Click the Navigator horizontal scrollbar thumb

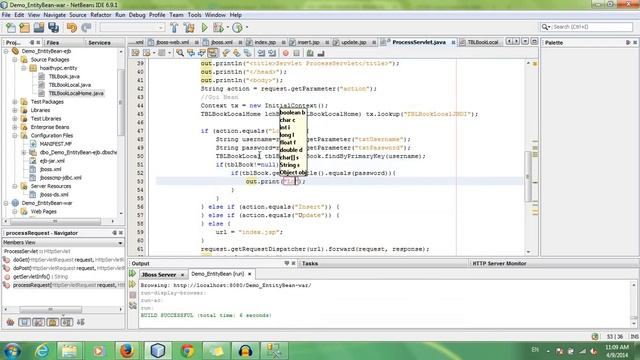51,309
